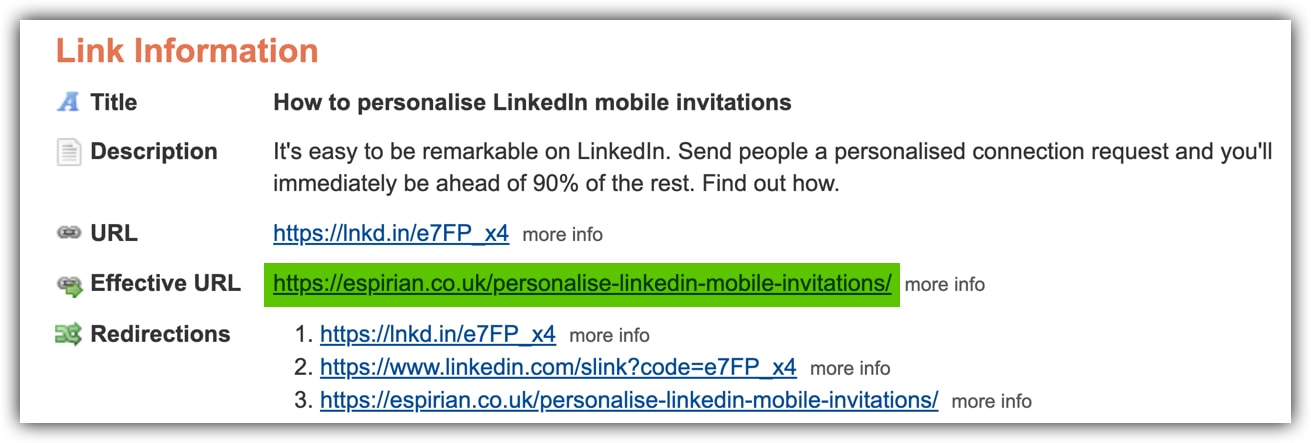Image resolution: width=1311 pixels, height=443 pixels.
Task: Click the Effective URL arrow icon
Action: [67, 285]
